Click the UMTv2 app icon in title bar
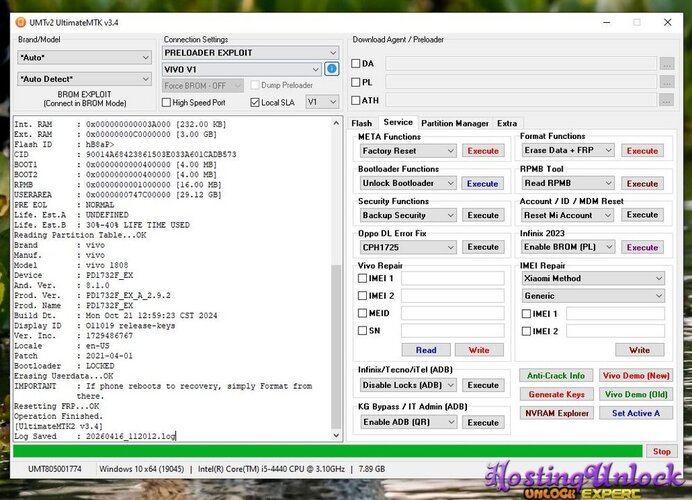Viewport: 692px width, 500px height. point(21,22)
